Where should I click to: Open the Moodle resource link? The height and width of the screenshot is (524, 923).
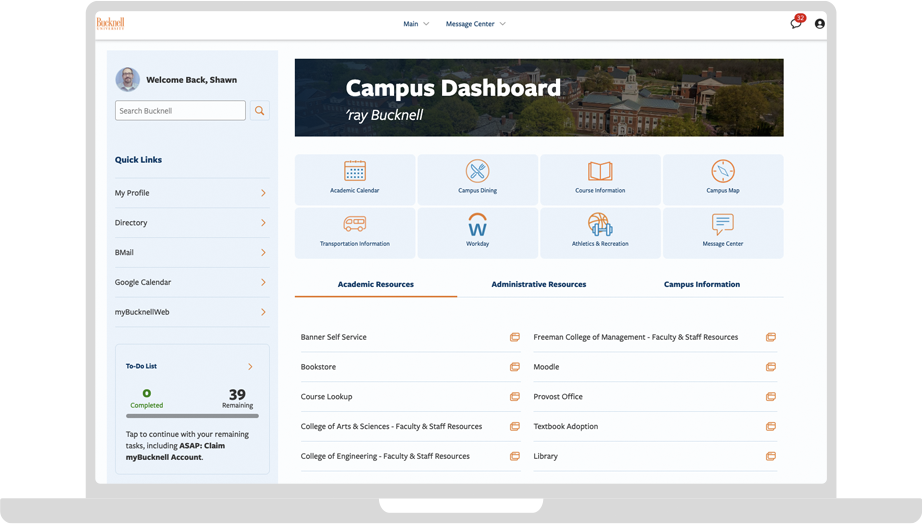[x=546, y=367]
